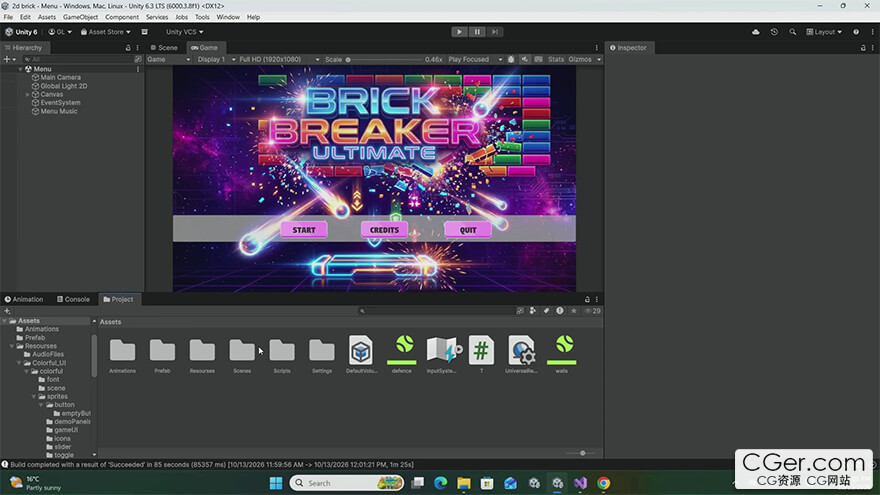The height and width of the screenshot is (495, 880).
Task: Open the Layout dropdown
Action: point(824,32)
